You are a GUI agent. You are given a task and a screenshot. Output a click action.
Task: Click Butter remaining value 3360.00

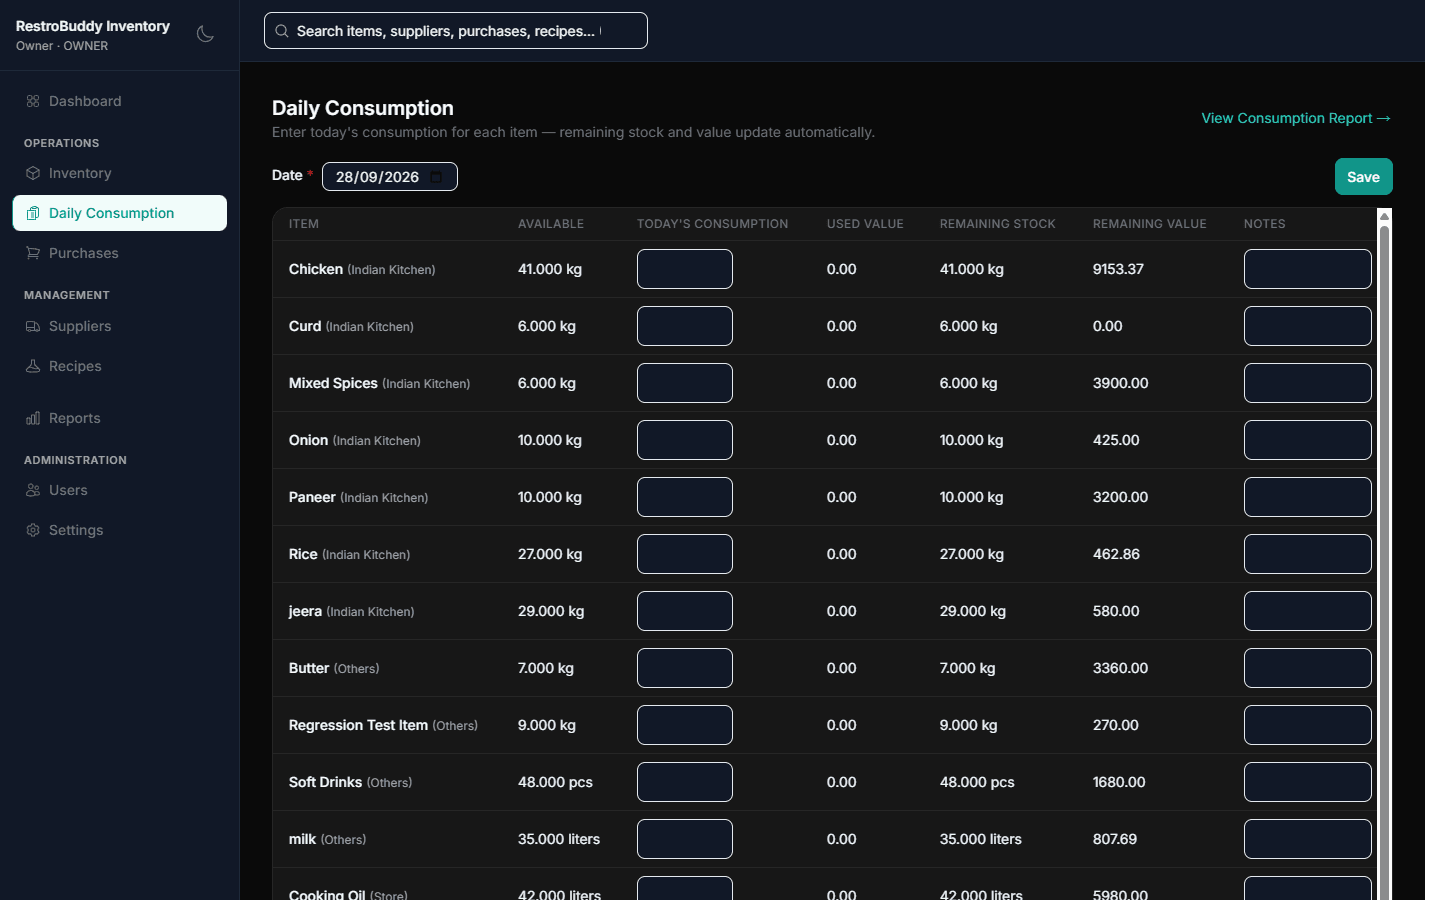[1120, 668]
